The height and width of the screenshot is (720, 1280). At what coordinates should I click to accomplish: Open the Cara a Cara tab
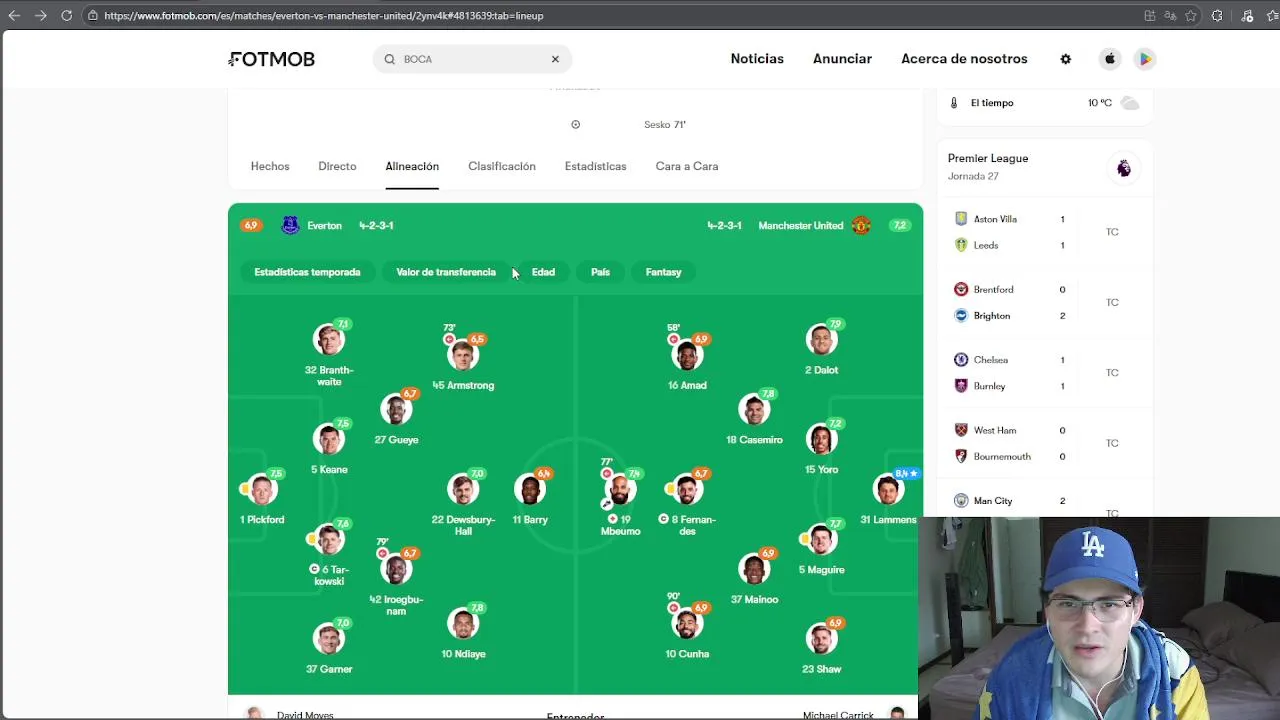[x=687, y=166]
